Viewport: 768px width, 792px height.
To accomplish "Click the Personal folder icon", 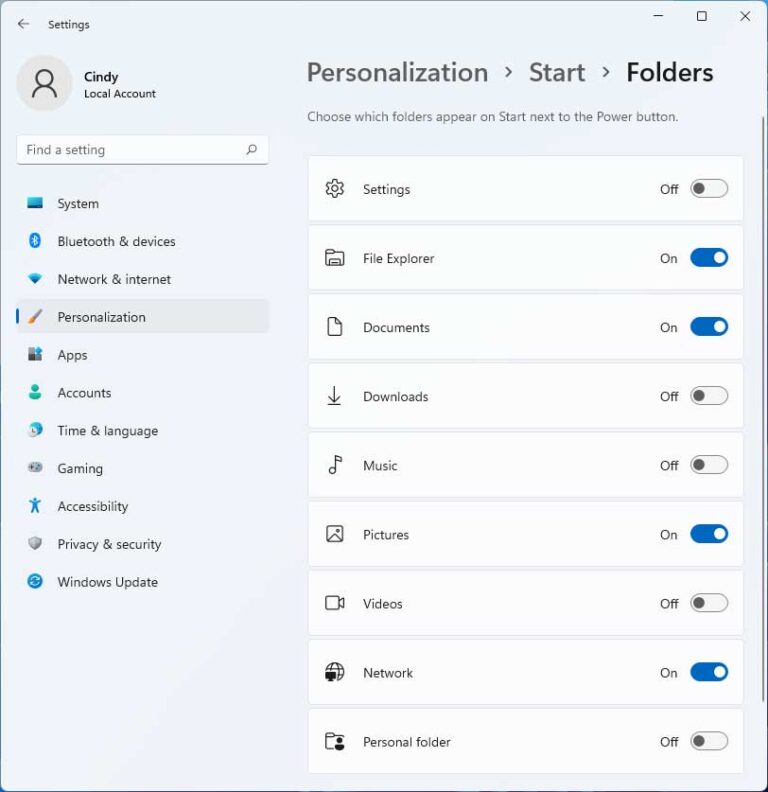I will coord(334,741).
